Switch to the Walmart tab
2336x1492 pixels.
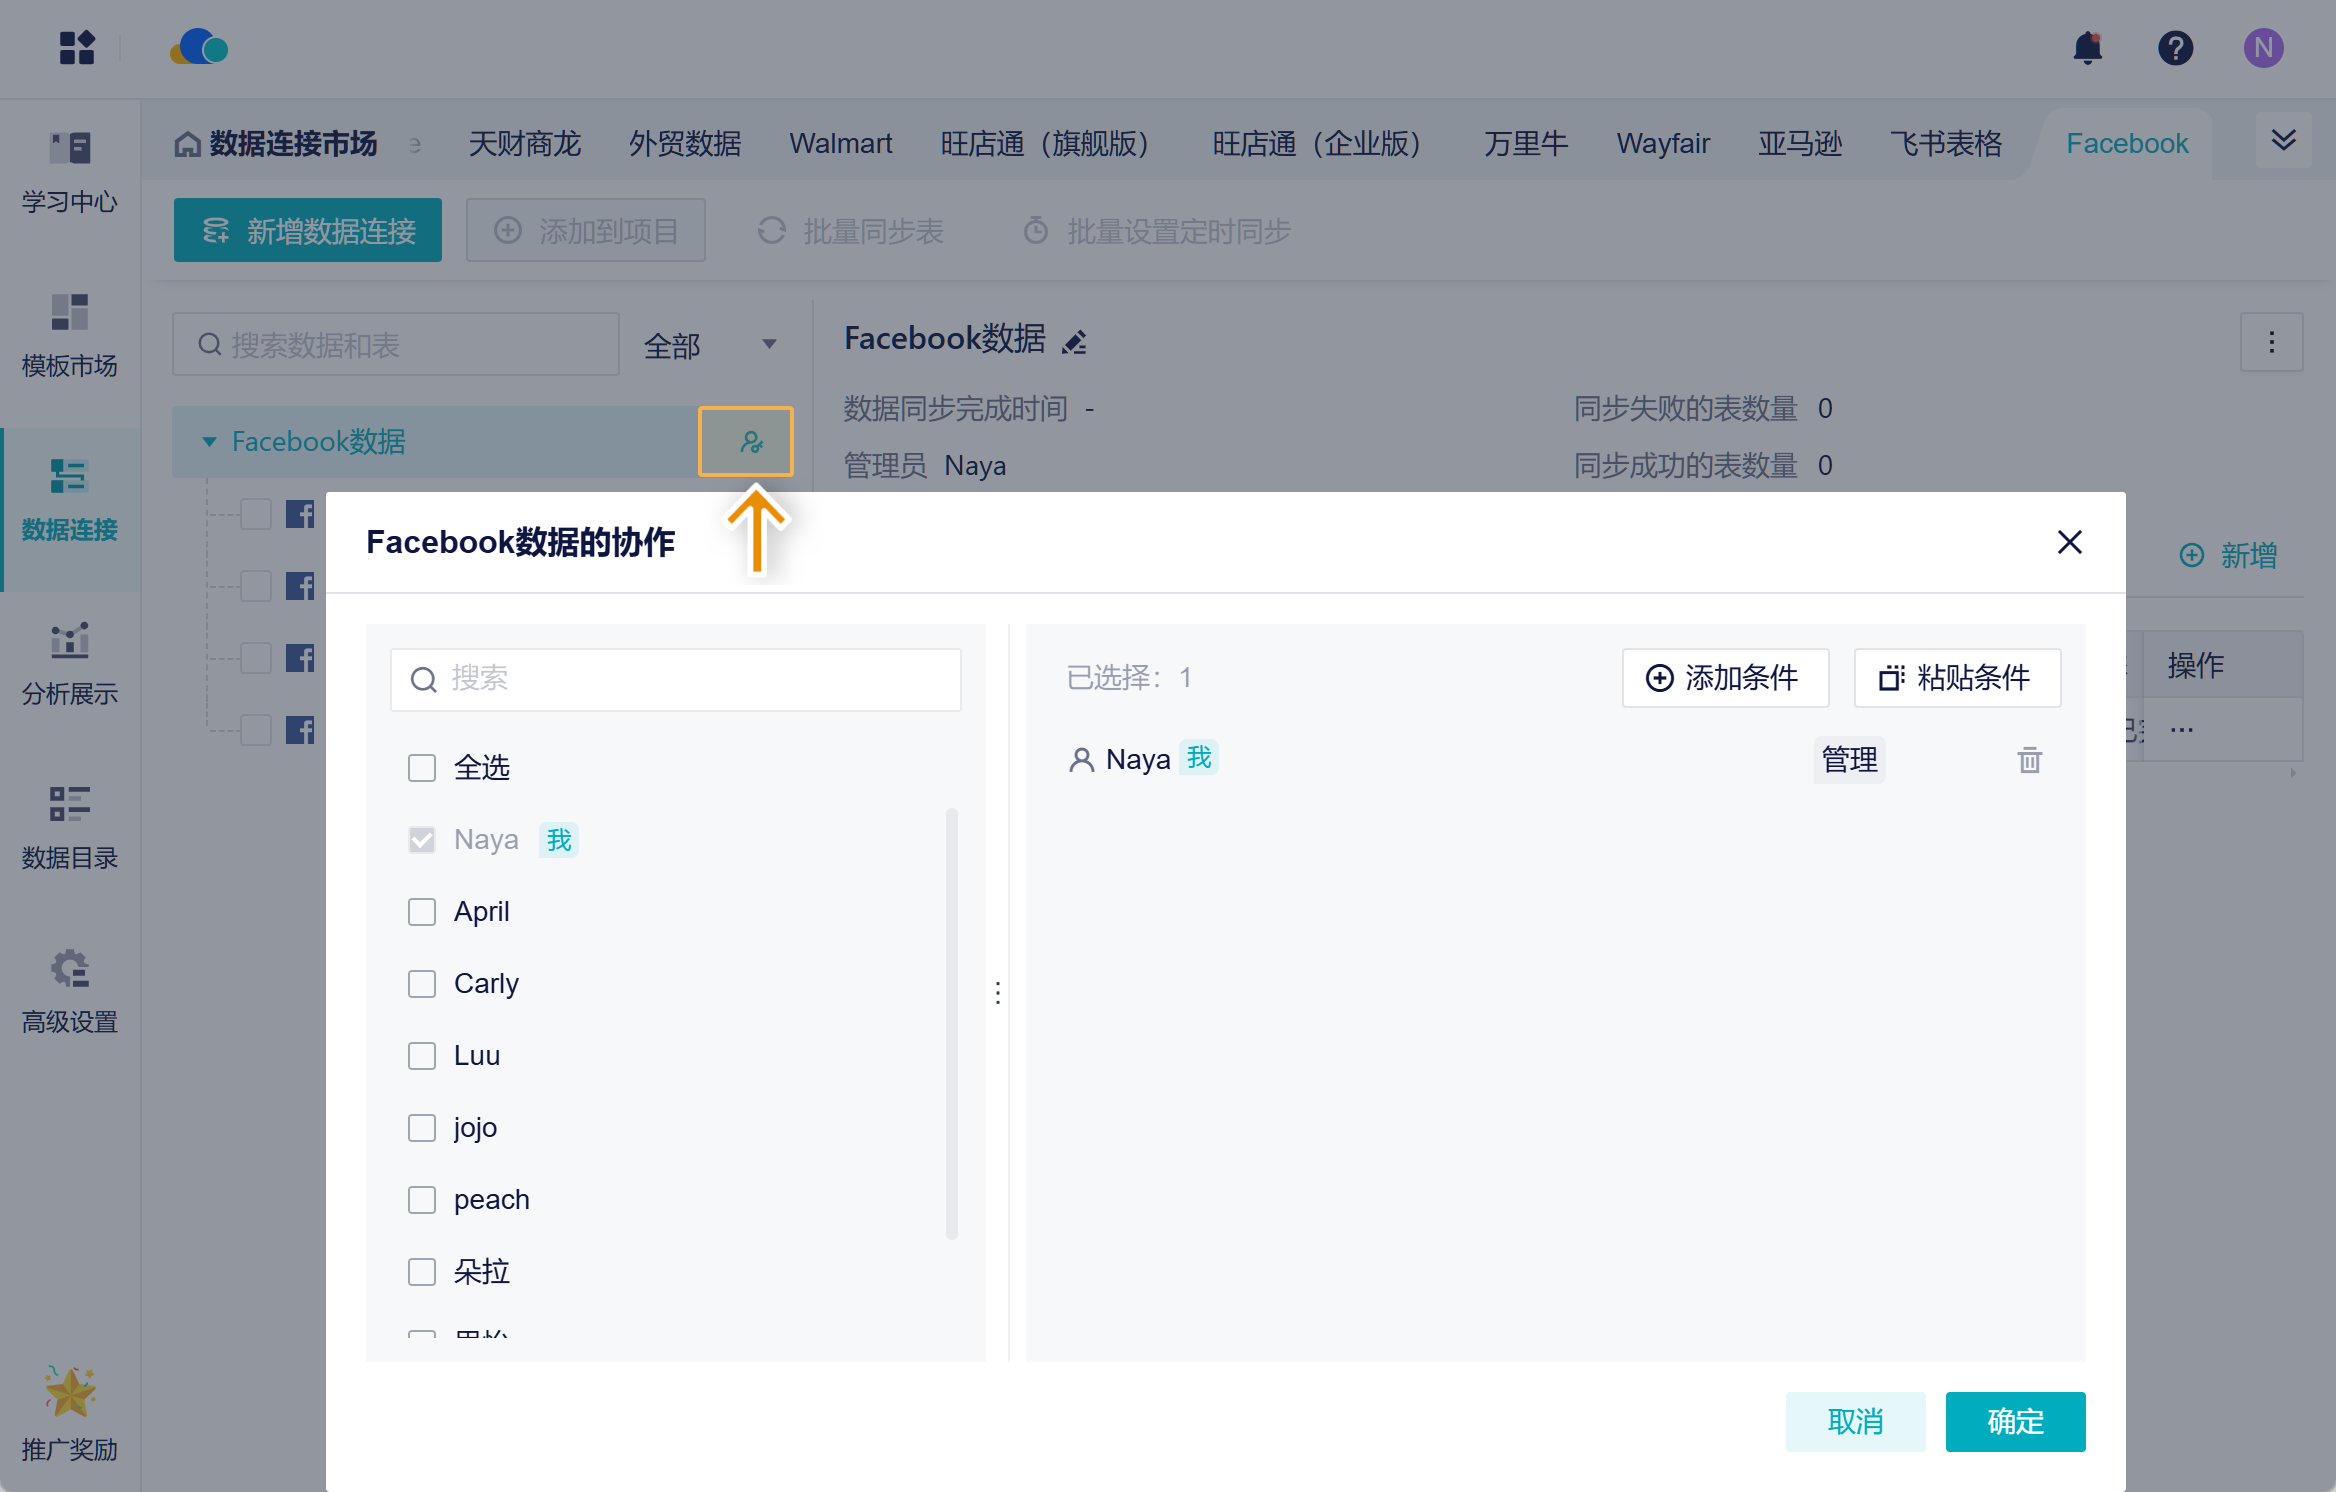coord(840,143)
